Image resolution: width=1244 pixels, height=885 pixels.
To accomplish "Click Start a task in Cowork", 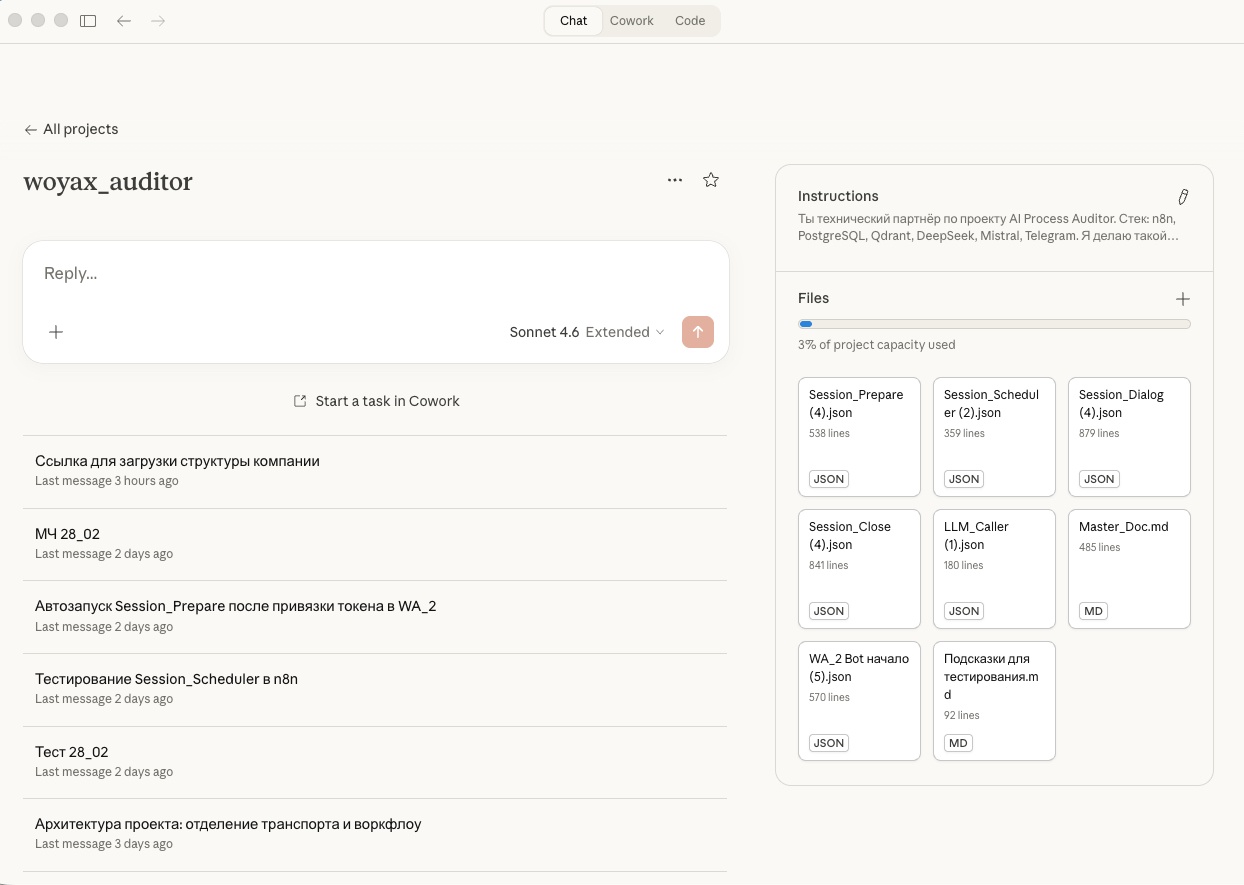I will [x=376, y=401].
